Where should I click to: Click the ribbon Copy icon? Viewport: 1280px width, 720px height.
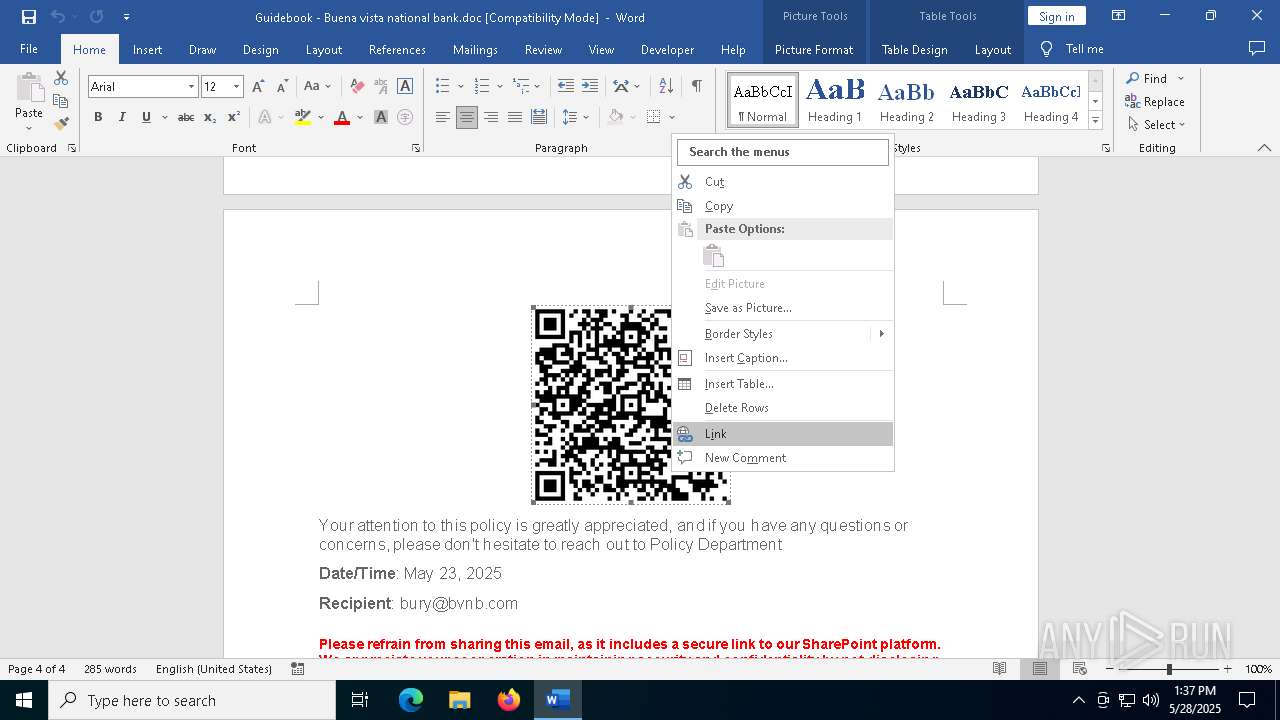pyautogui.click(x=61, y=101)
